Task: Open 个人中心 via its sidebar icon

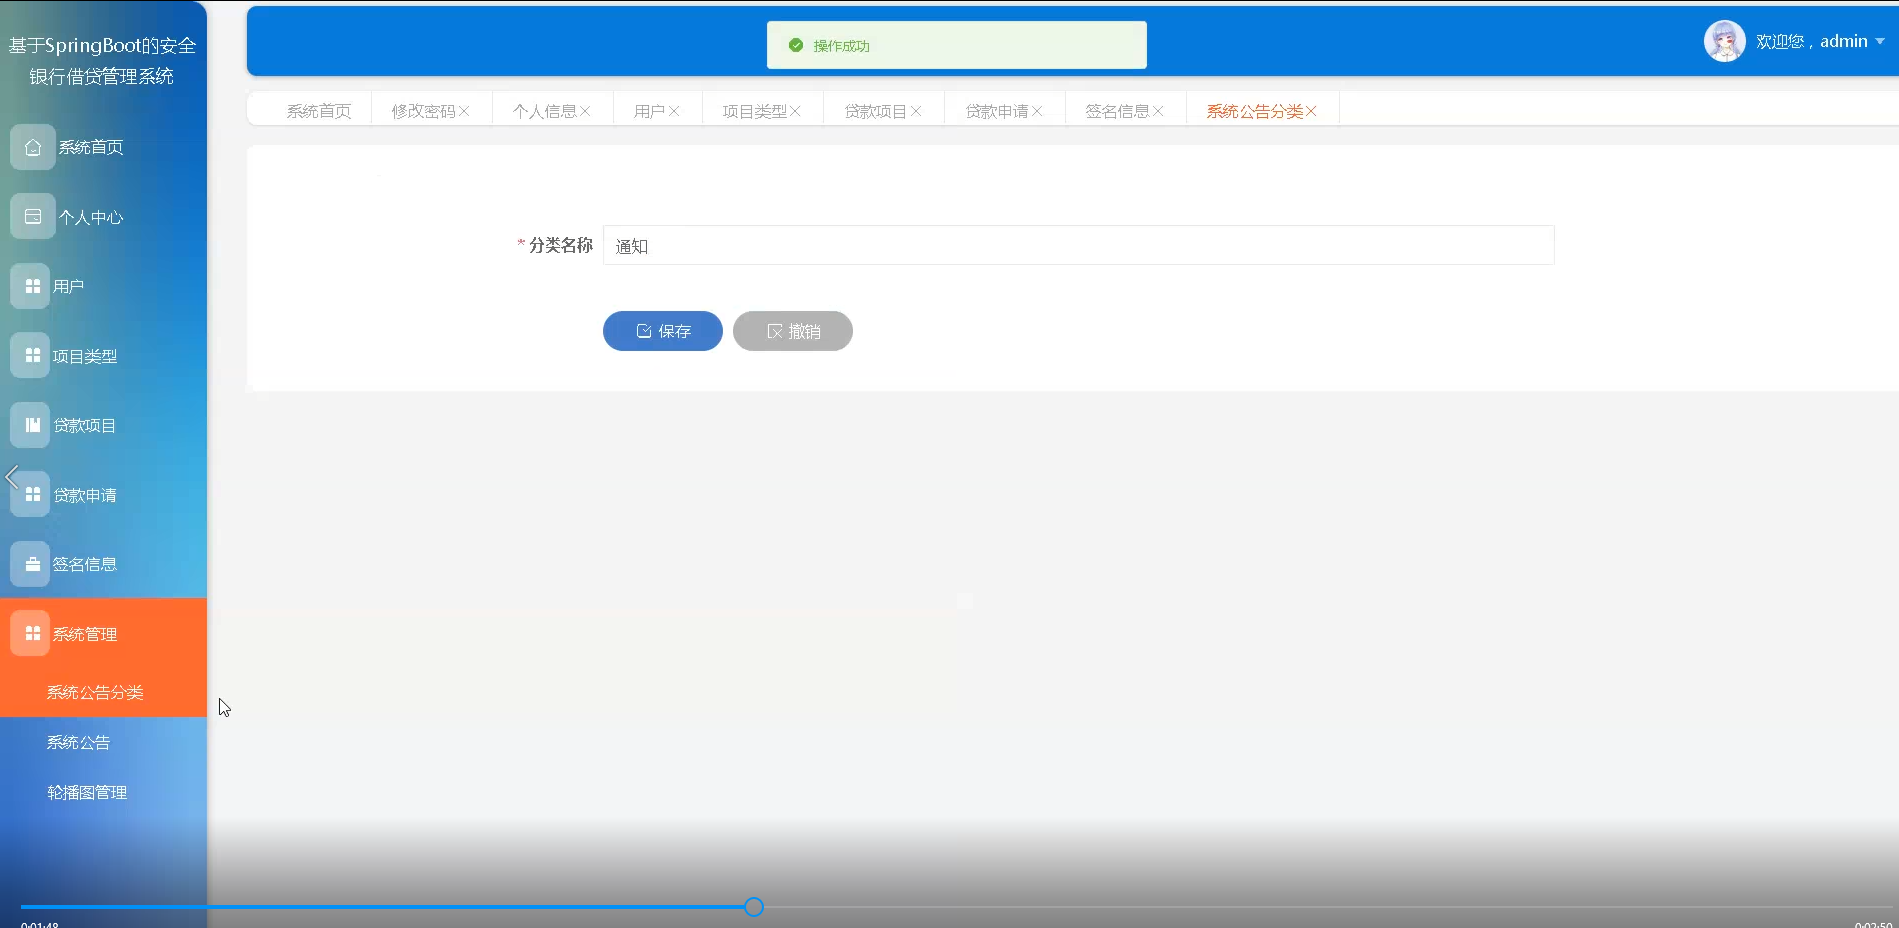Action: tap(32, 215)
